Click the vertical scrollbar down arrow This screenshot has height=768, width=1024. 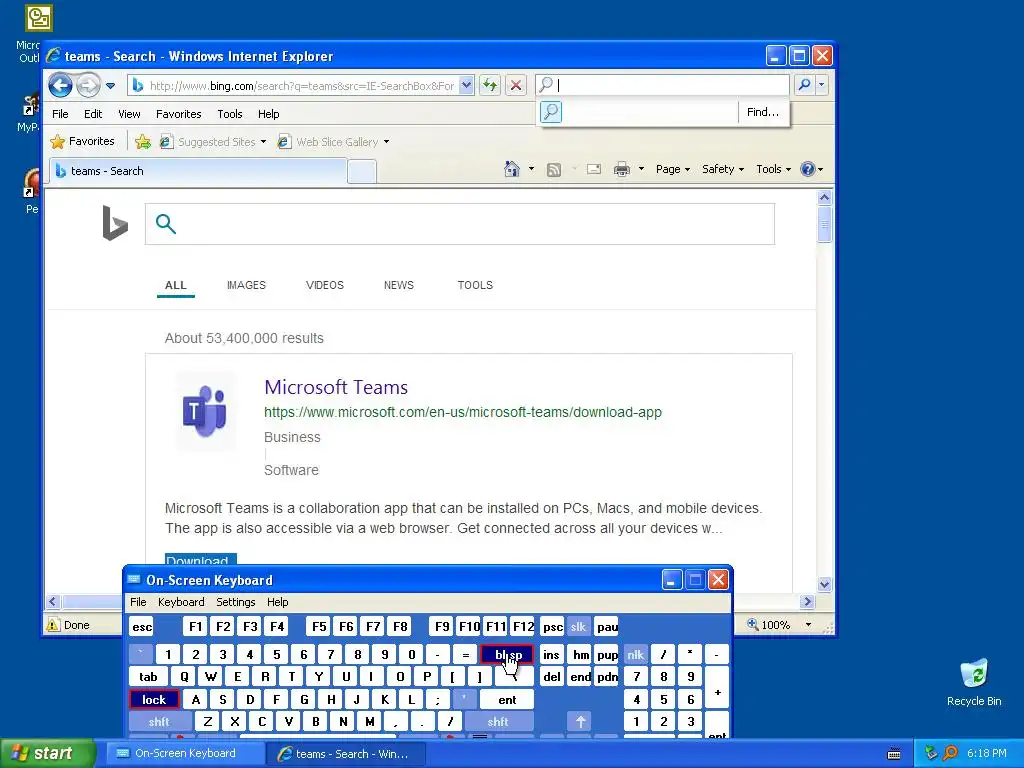(x=824, y=584)
